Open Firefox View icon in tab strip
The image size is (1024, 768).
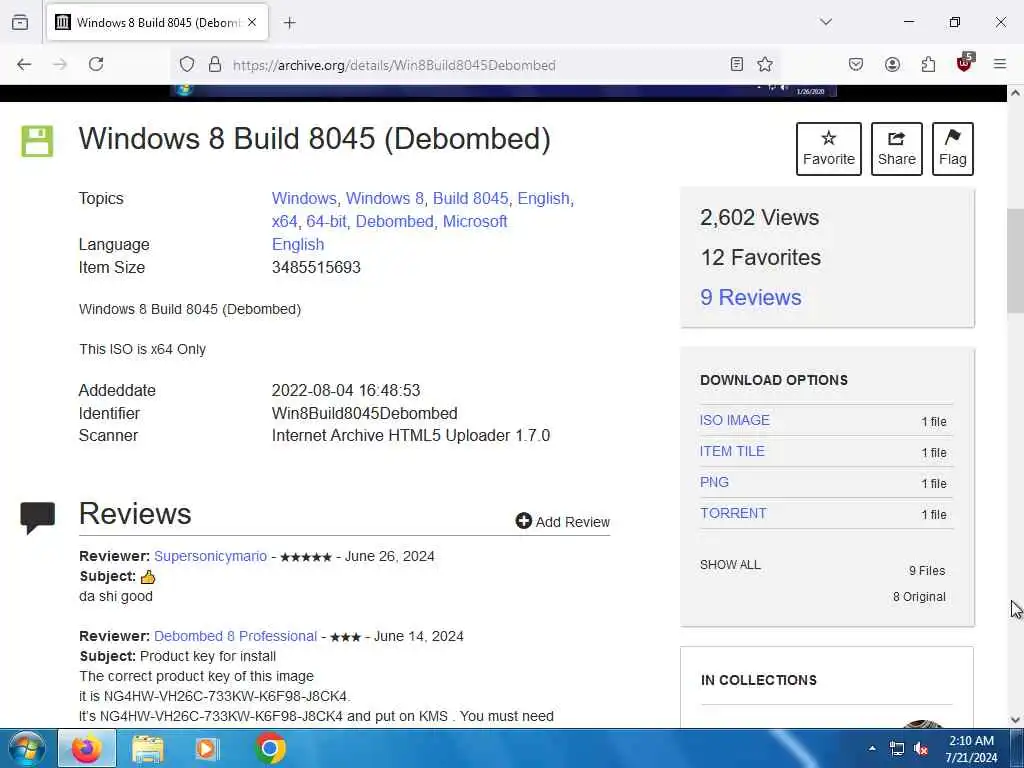click(20, 22)
